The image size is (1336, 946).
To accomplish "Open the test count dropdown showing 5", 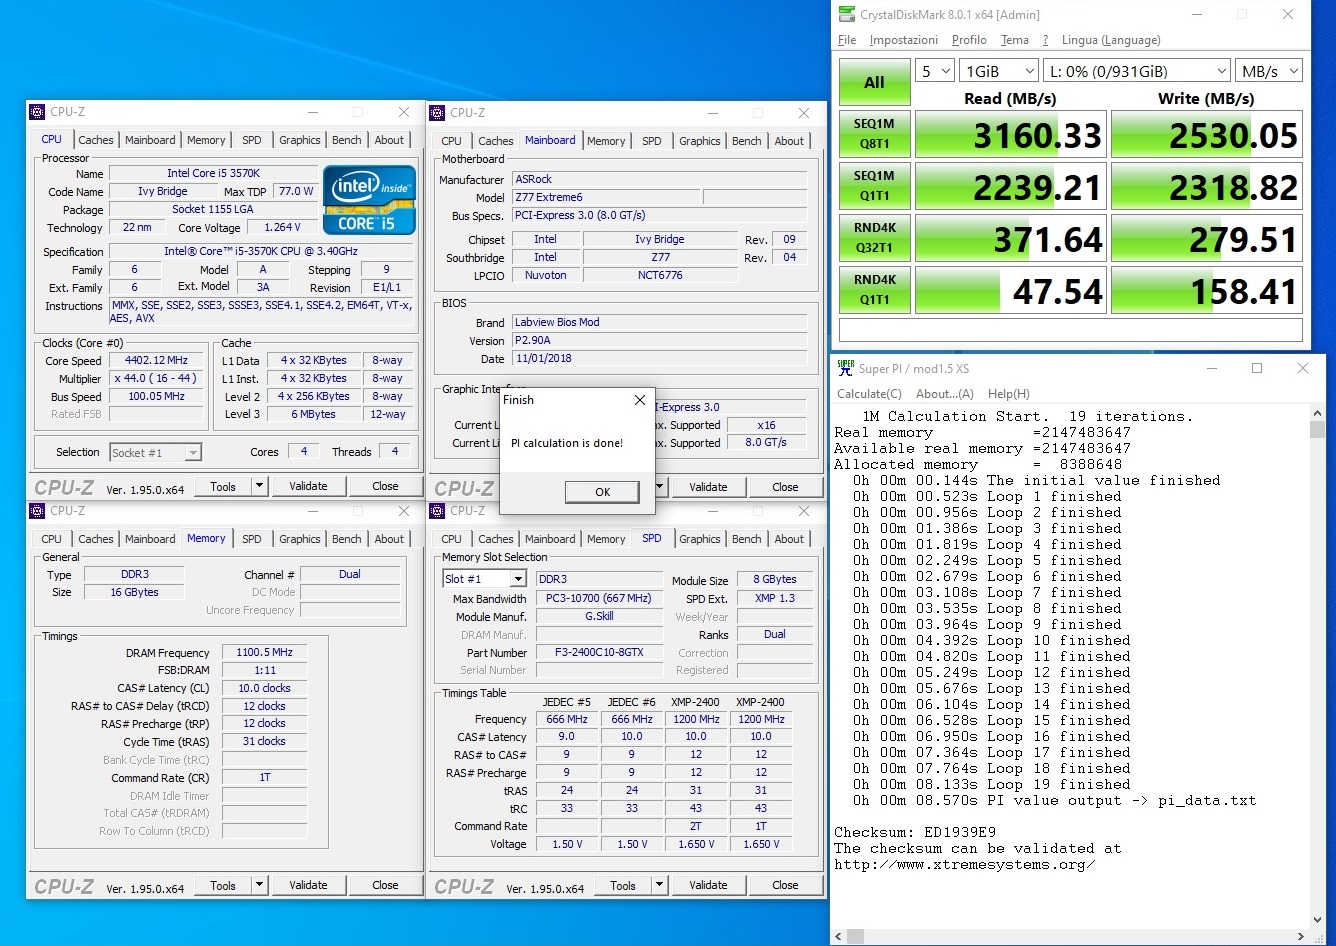I will [x=935, y=71].
